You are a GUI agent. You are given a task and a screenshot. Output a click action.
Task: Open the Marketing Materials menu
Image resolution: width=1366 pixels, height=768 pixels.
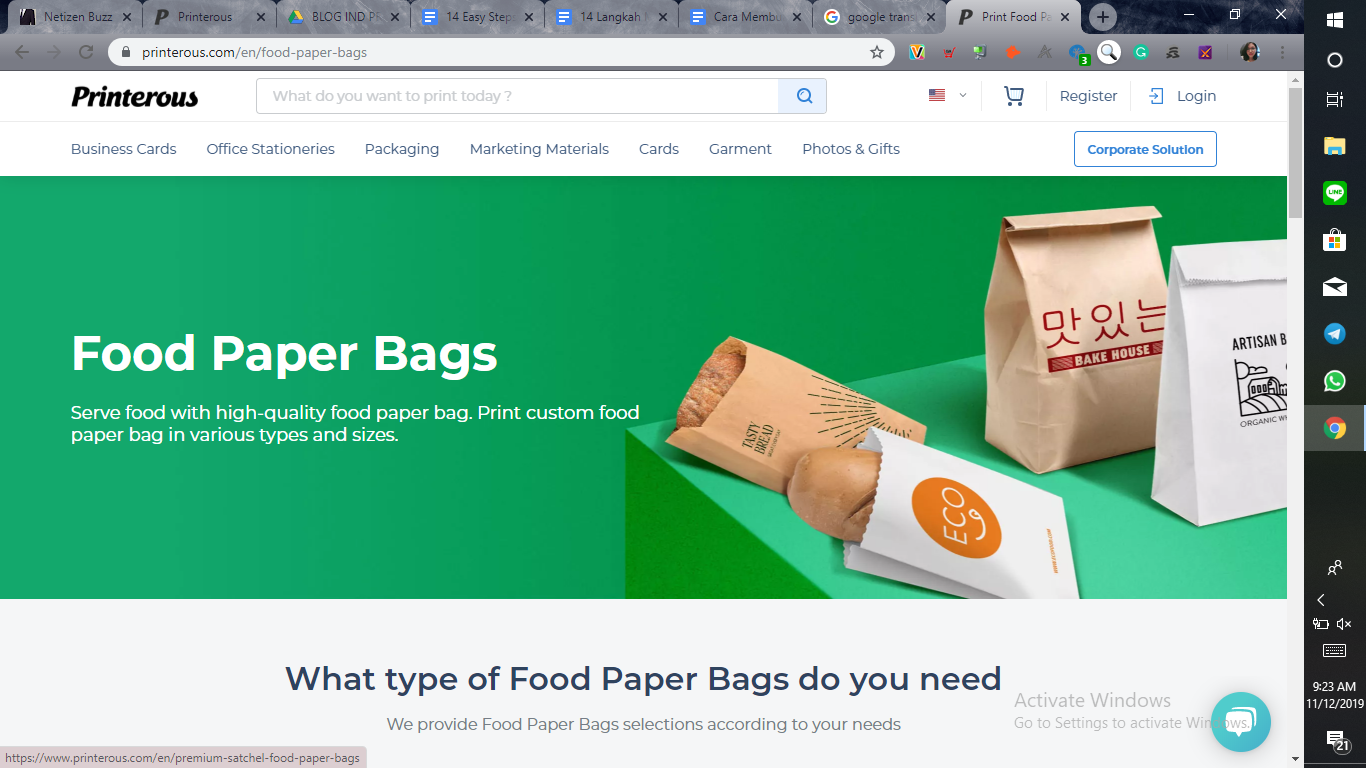click(539, 149)
